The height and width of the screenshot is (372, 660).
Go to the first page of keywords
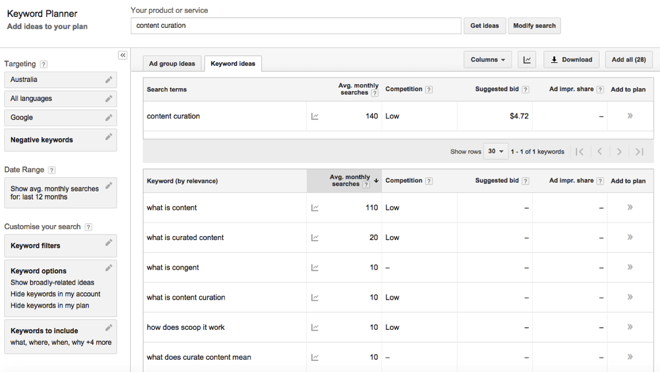click(x=580, y=151)
